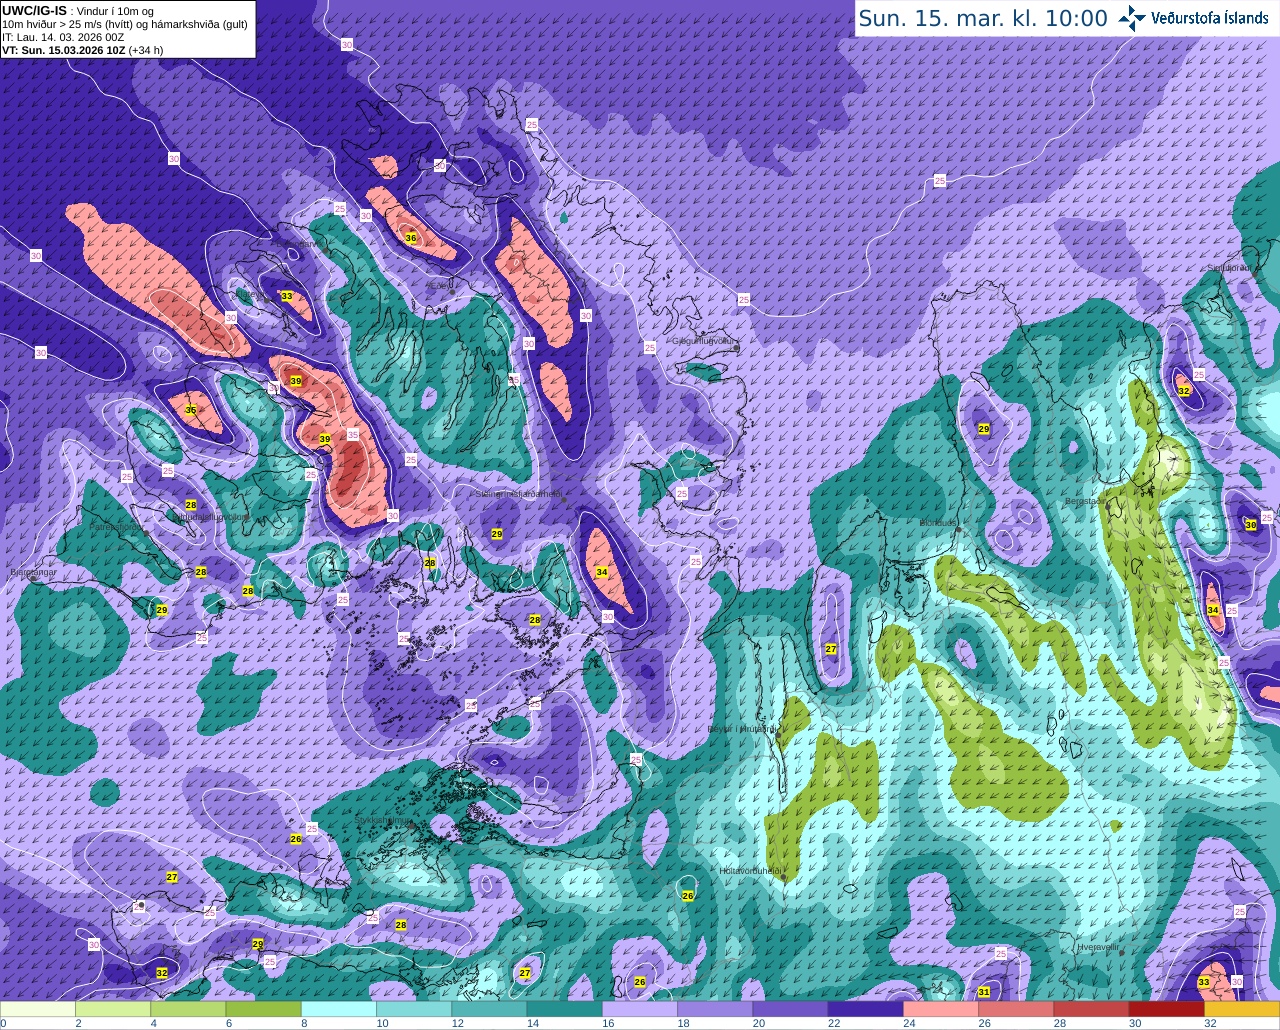
Task: Click the lavender 16–18 m/s legend swatch
Action: coord(639,1009)
